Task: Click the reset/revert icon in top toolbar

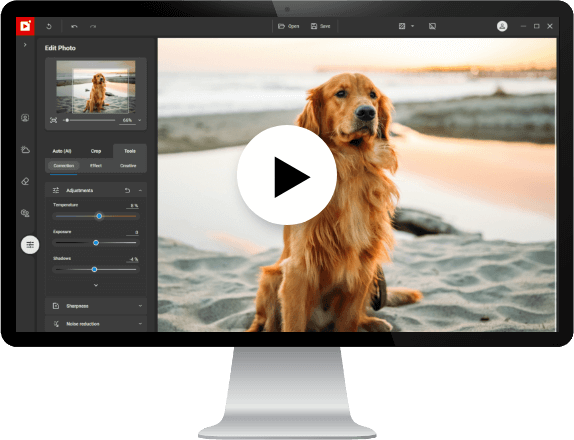Action: tap(49, 26)
